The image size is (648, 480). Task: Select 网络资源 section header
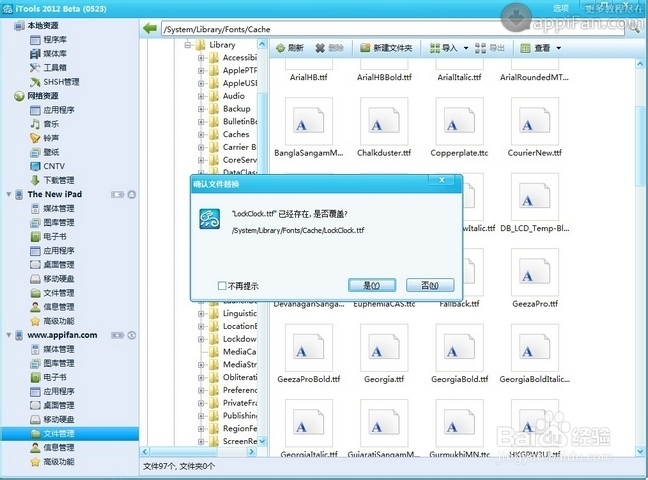37,96
